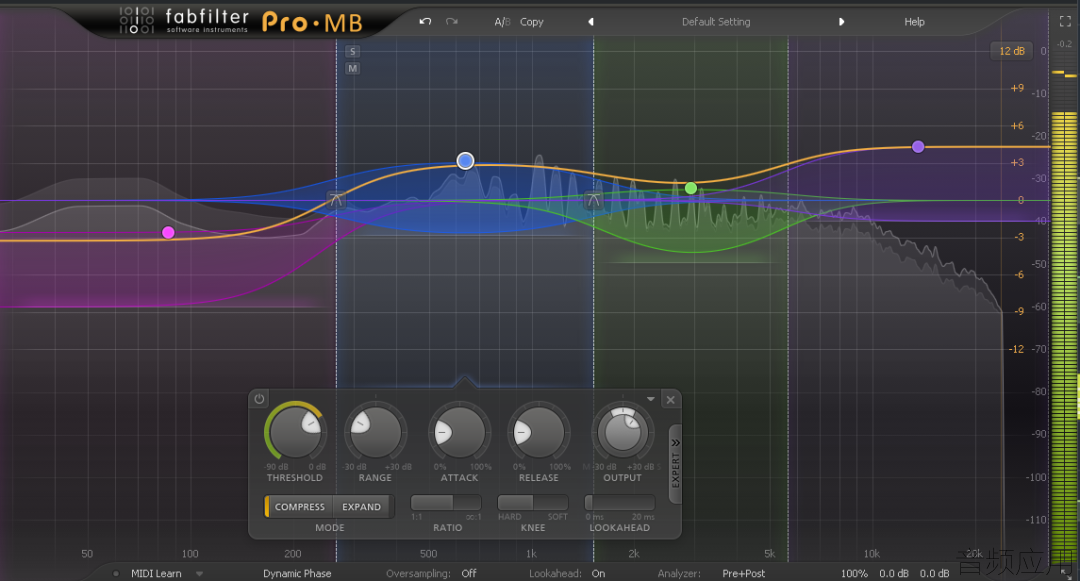Viewport: 1080px width, 581px height.
Task: Open the MIDI Learn dropdown arrow
Action: 200,573
